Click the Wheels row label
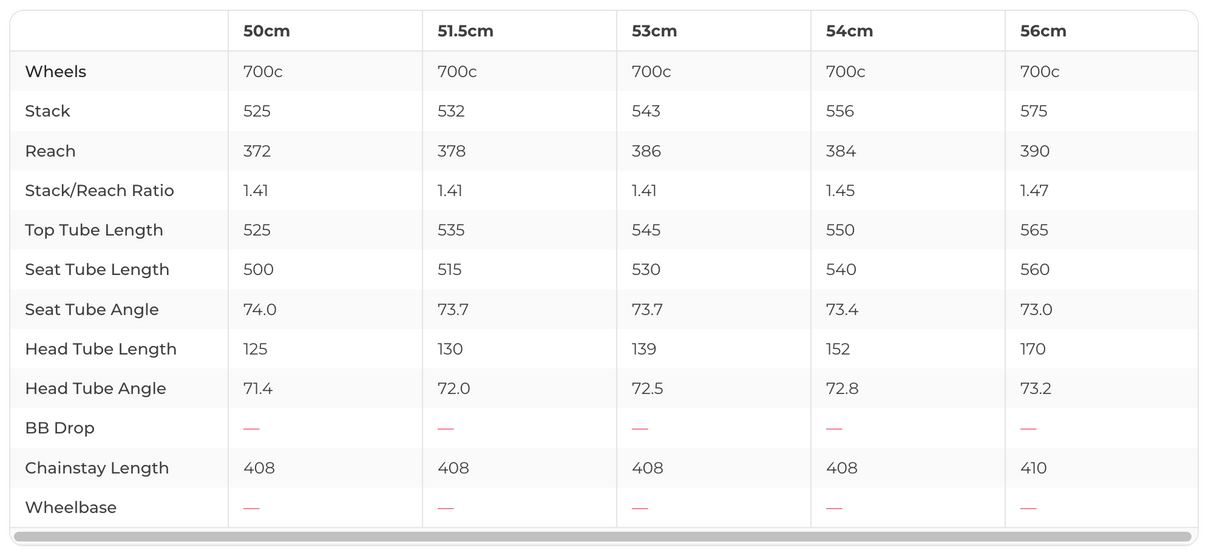 (56, 71)
